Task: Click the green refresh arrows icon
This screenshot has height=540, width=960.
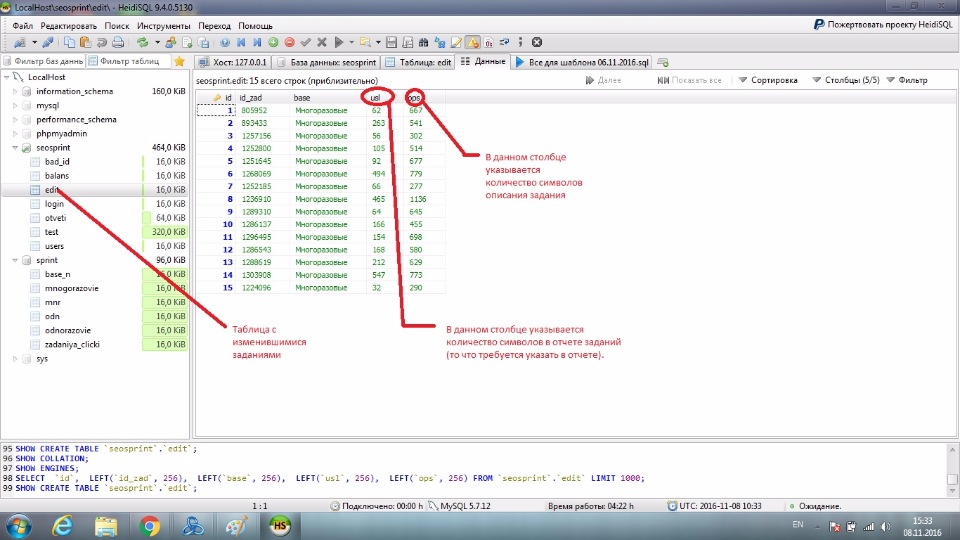Action: [x=142, y=42]
